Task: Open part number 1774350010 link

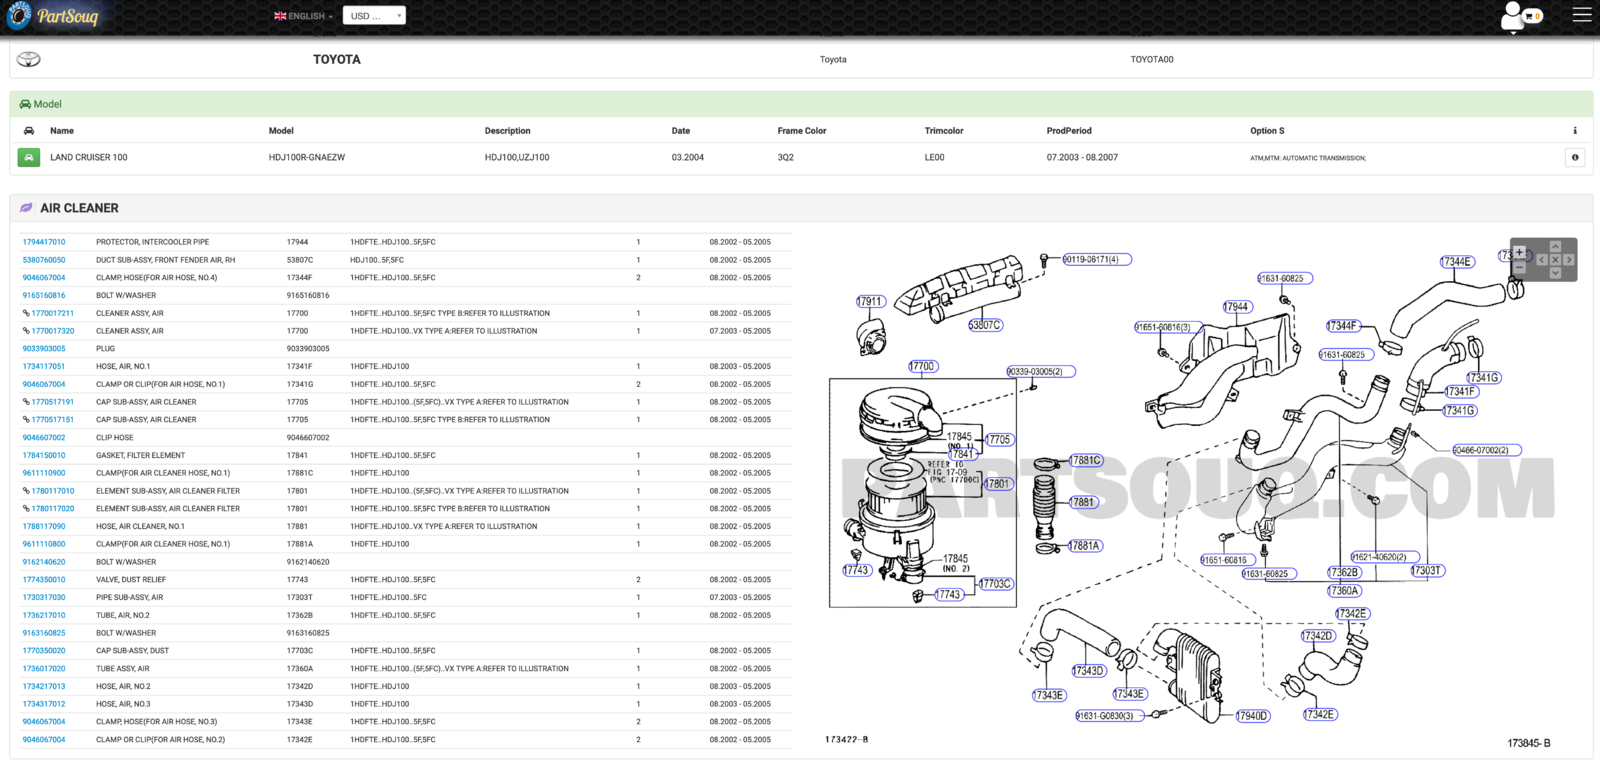Action: 44,580
